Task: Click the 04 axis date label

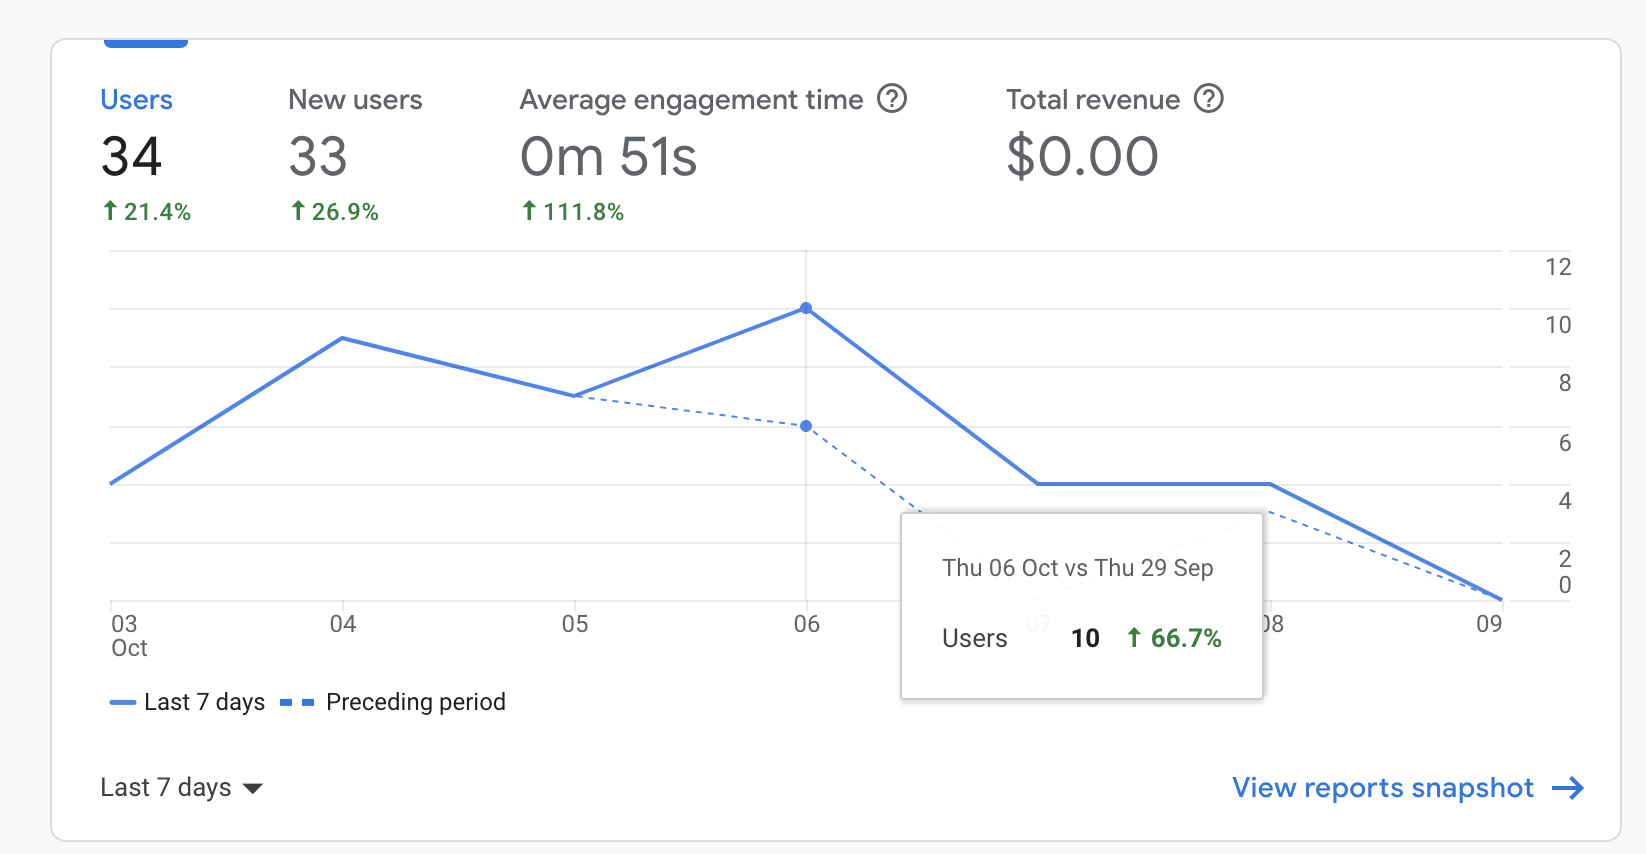Action: tap(343, 624)
